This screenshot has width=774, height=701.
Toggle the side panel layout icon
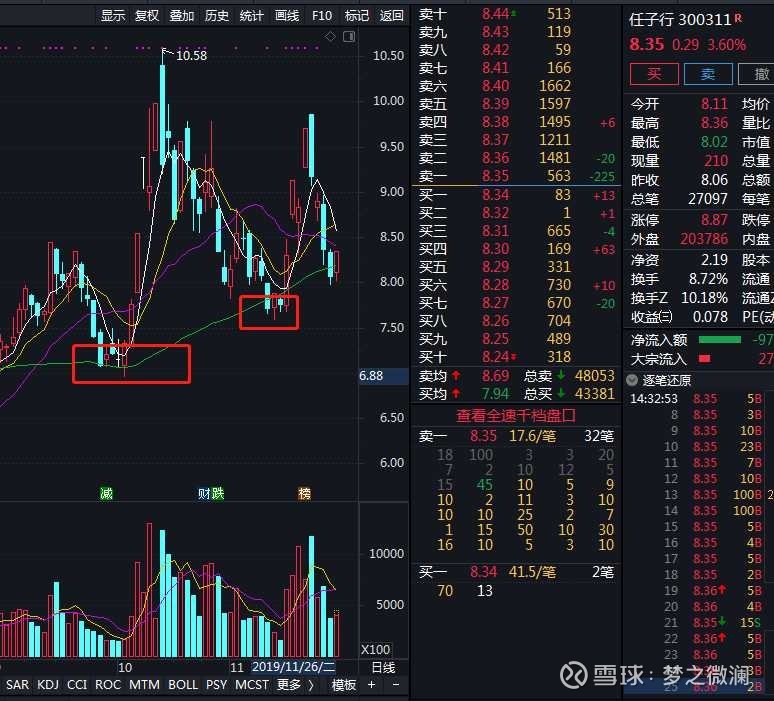(x=347, y=37)
